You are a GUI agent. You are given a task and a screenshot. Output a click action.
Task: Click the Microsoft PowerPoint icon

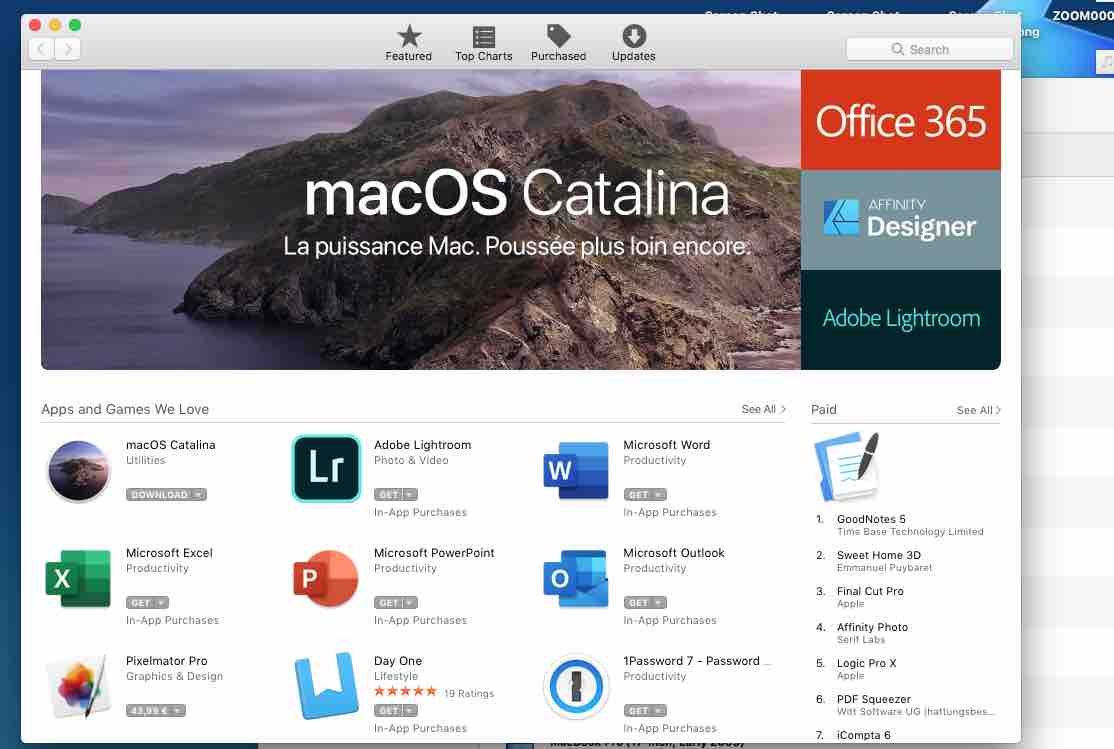pyautogui.click(x=326, y=578)
